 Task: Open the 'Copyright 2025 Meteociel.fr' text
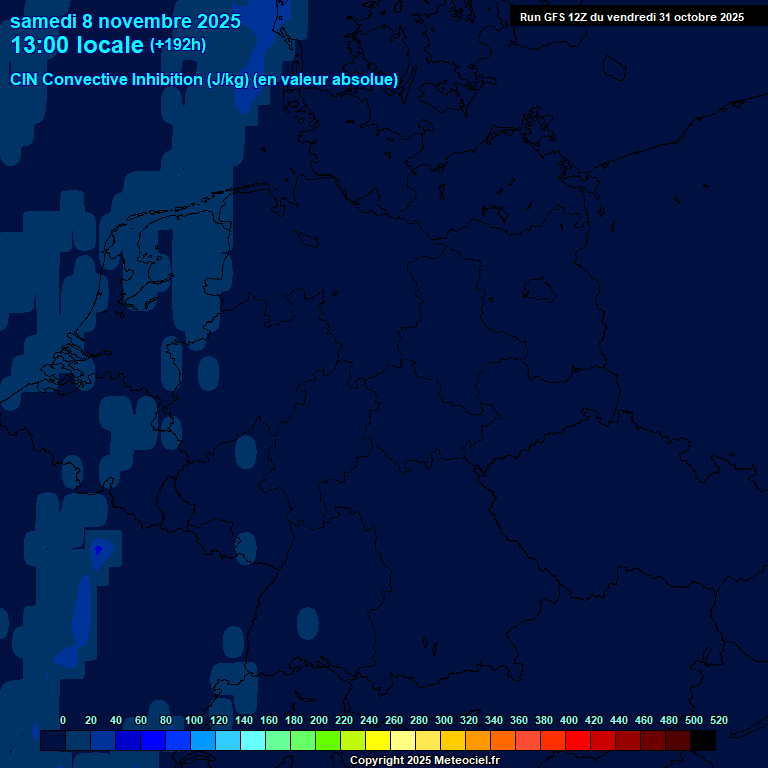tap(425, 760)
